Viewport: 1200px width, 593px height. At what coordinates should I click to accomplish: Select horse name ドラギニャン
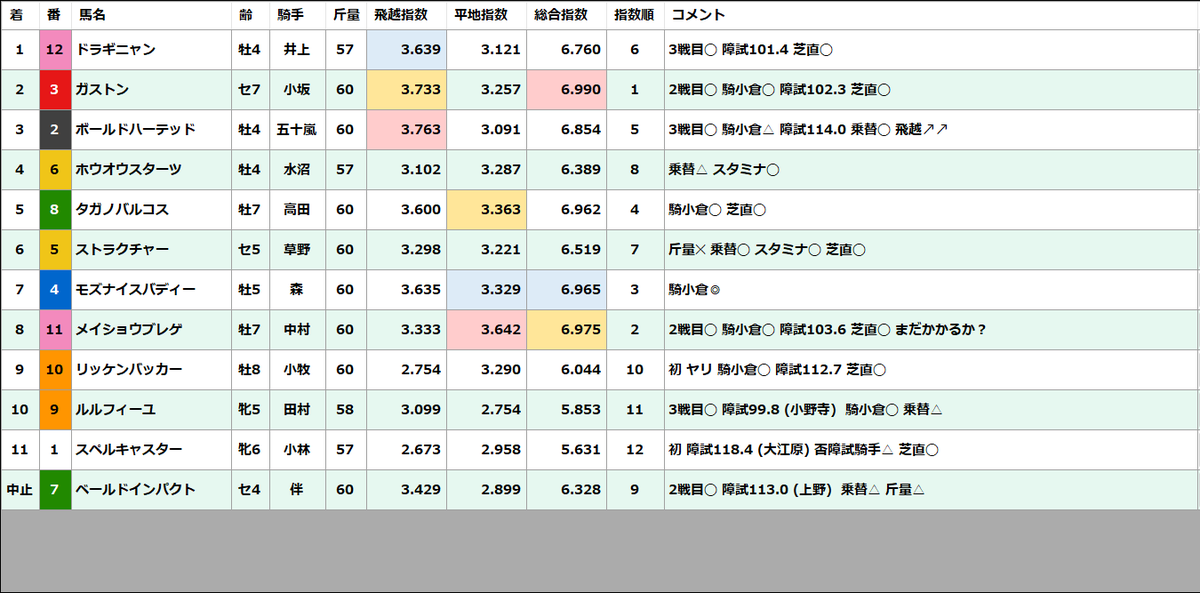click(x=116, y=50)
